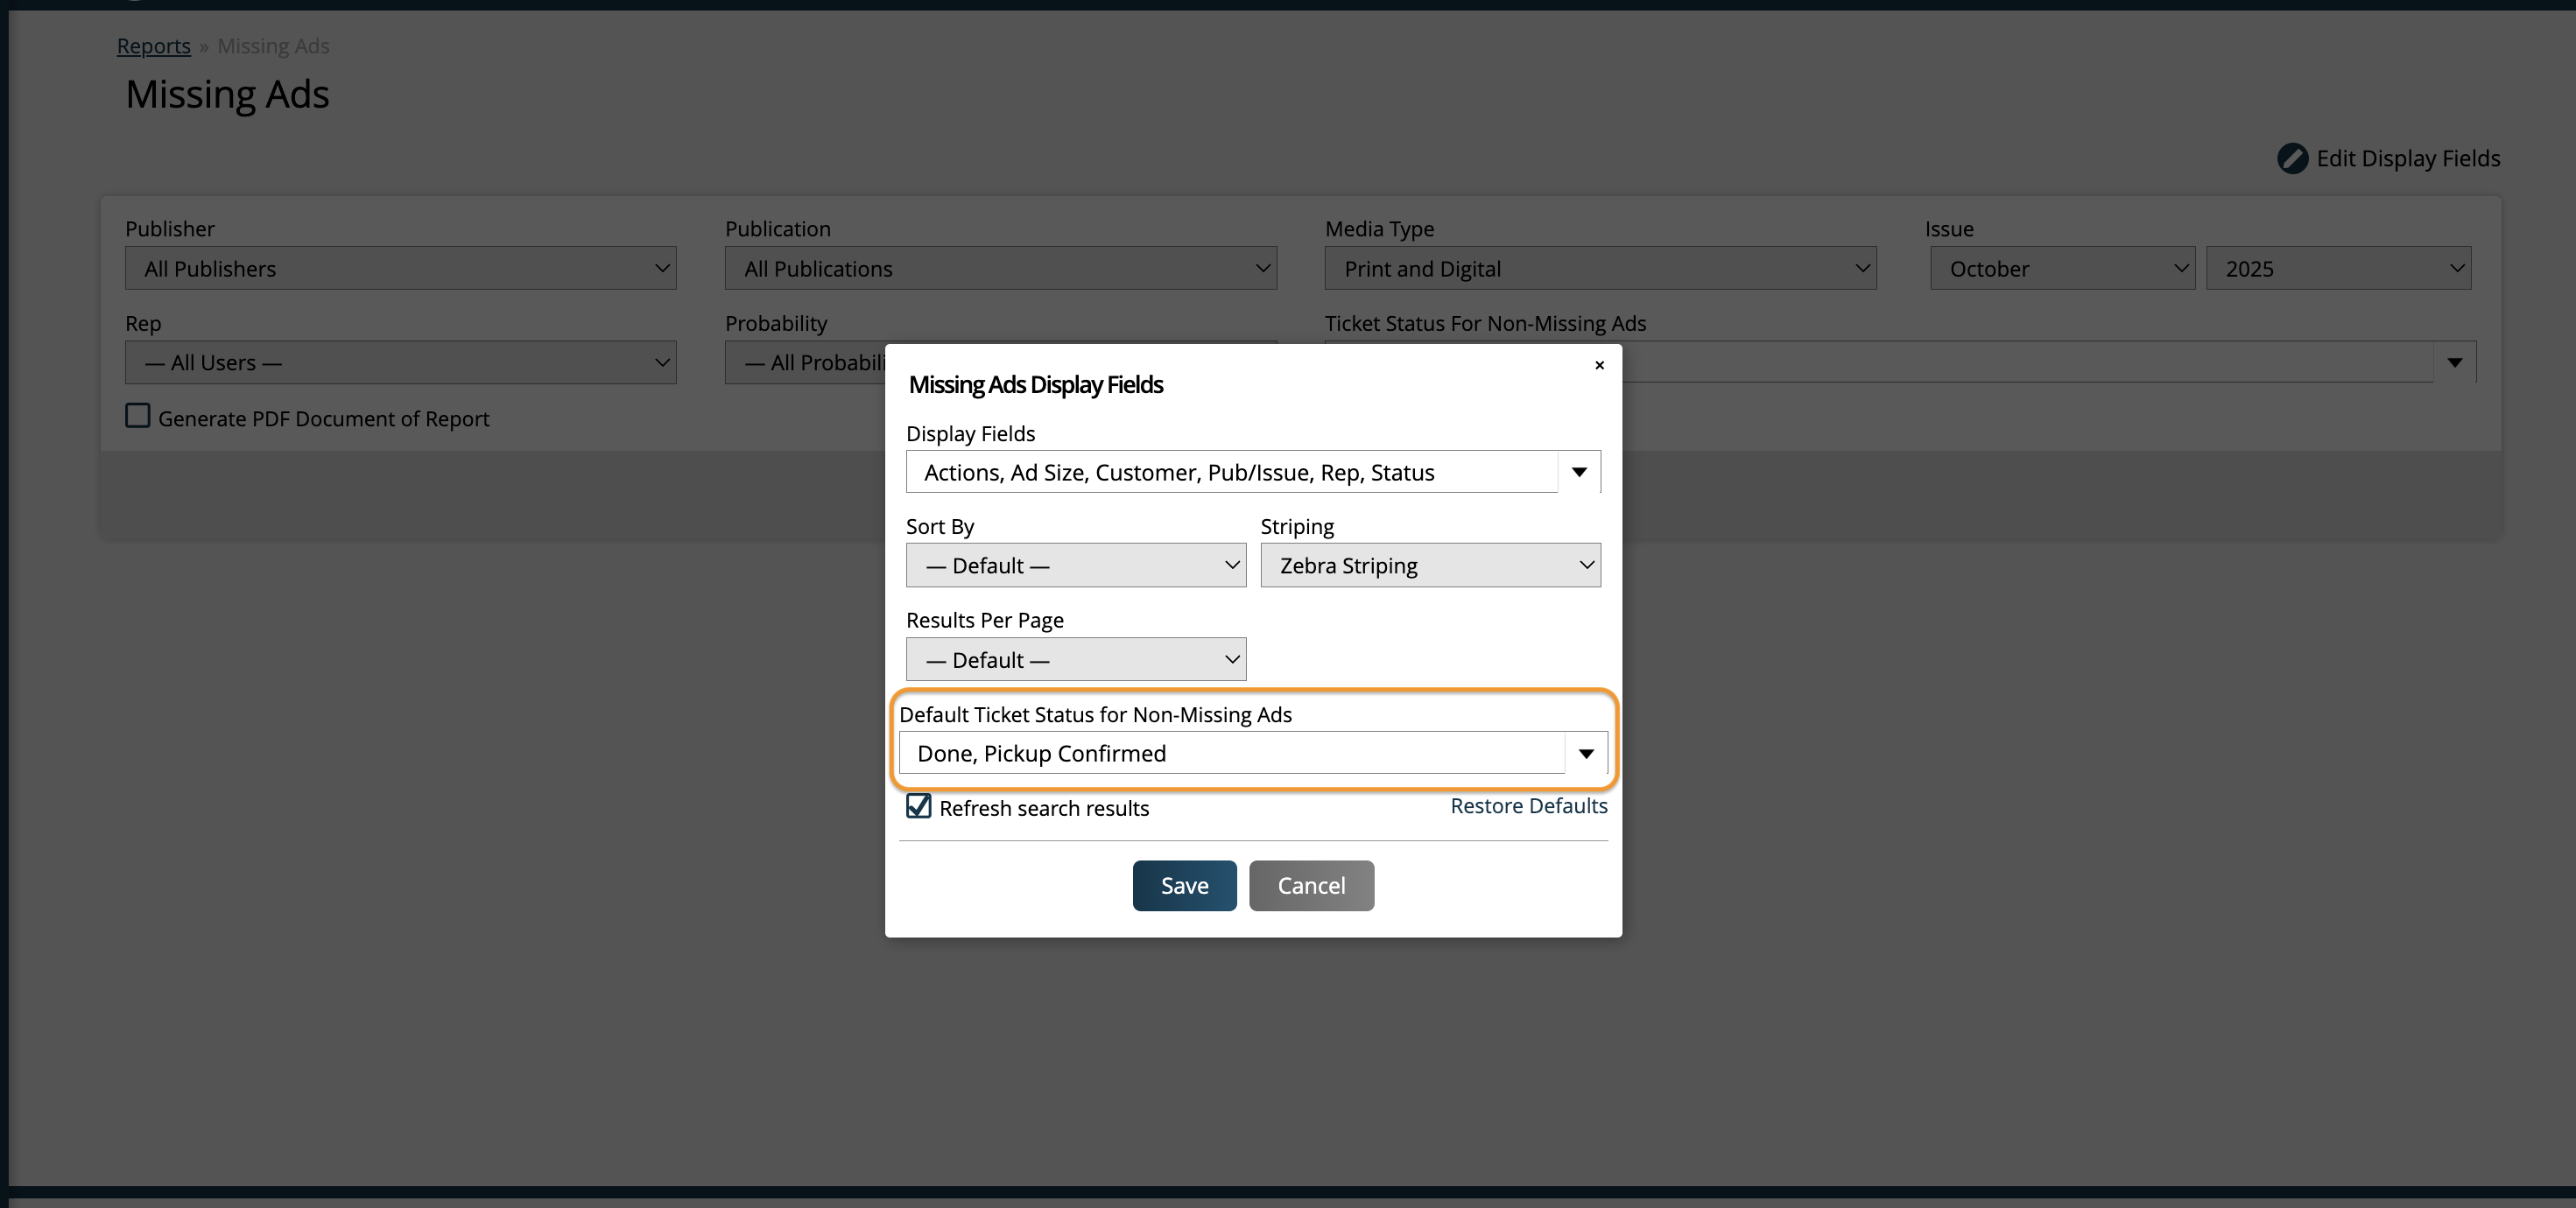Open the All Publishers dropdown

(400, 268)
